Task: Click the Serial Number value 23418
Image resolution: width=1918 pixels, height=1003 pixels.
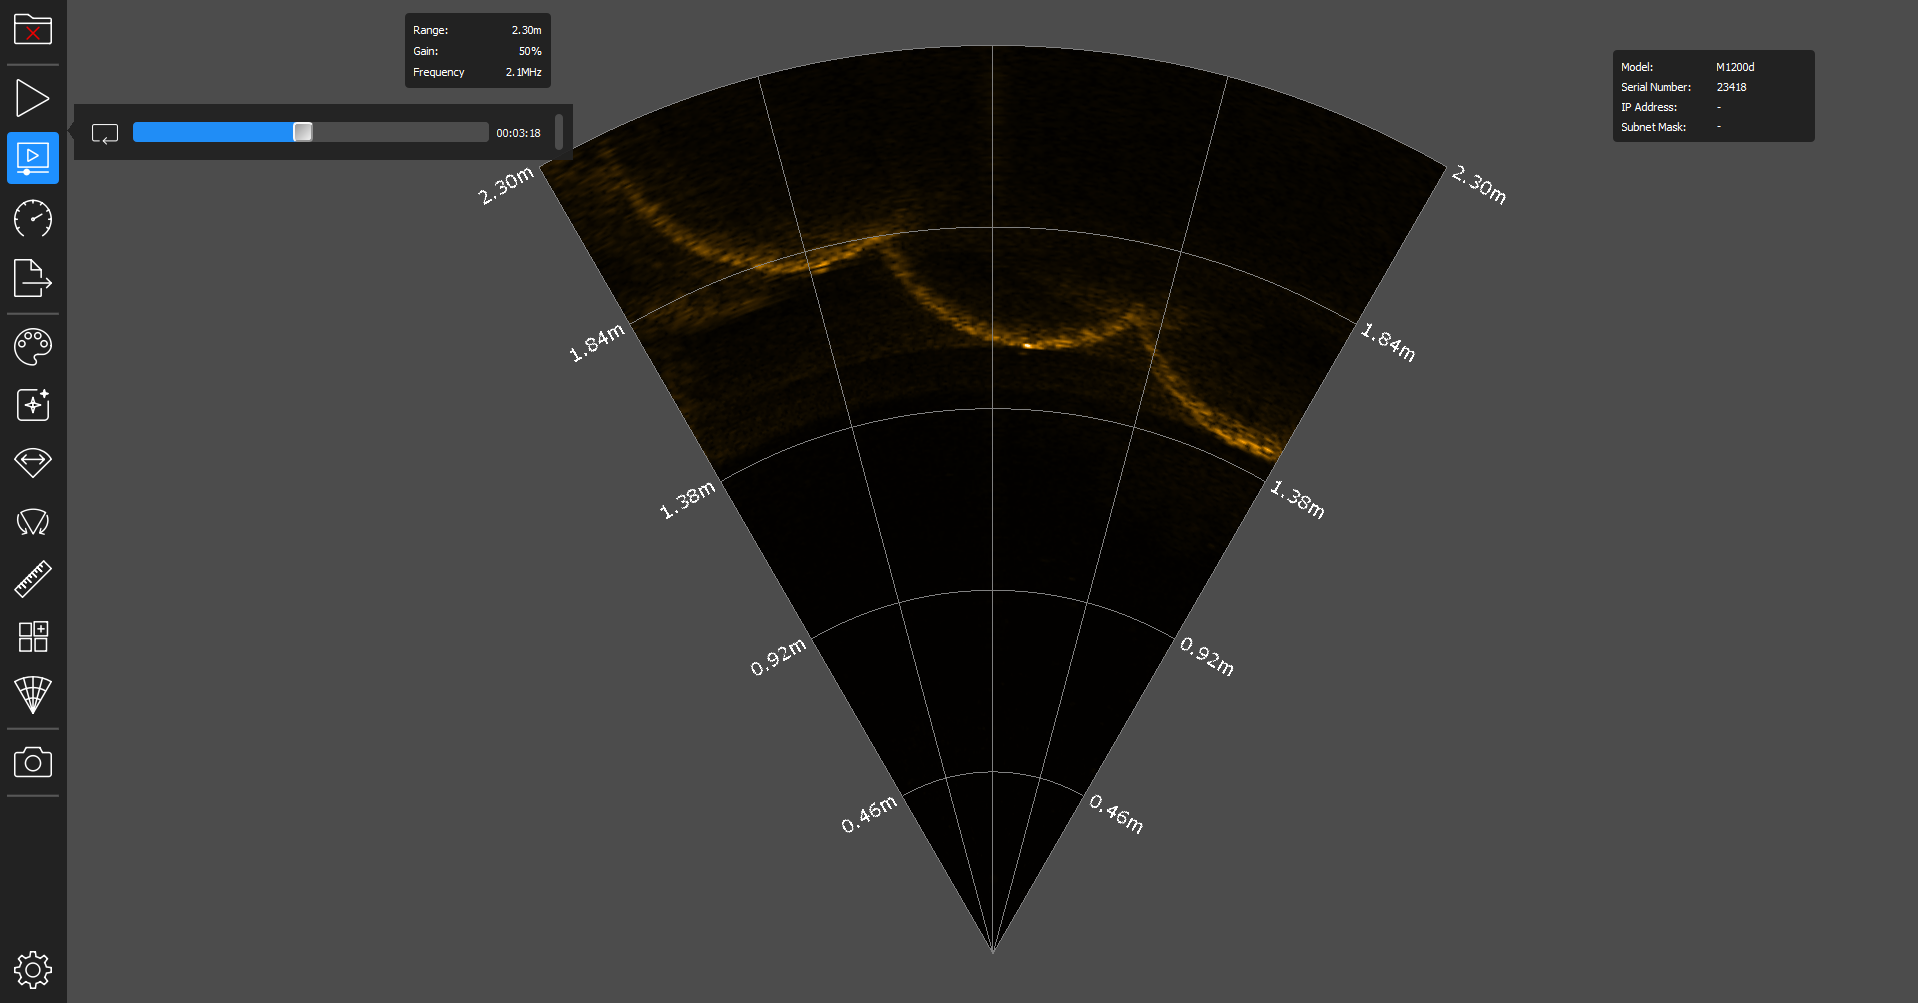Action: [1731, 87]
